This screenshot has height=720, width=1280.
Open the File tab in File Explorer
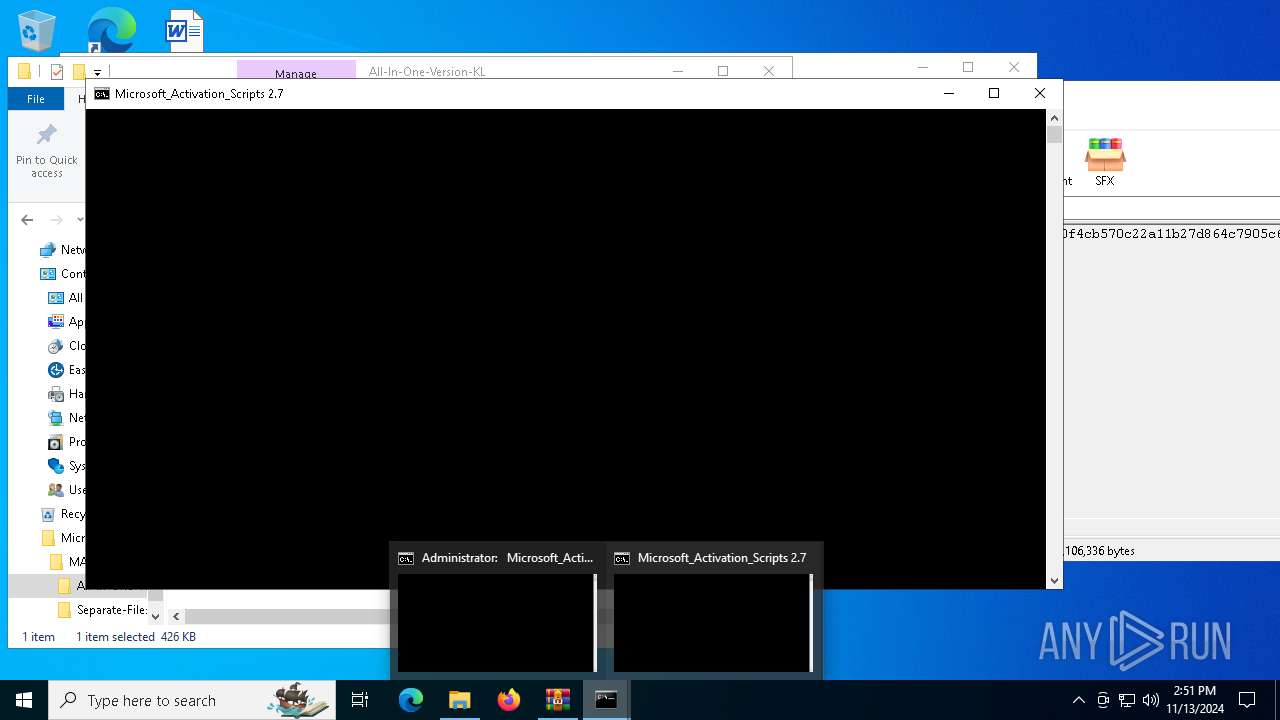point(36,99)
